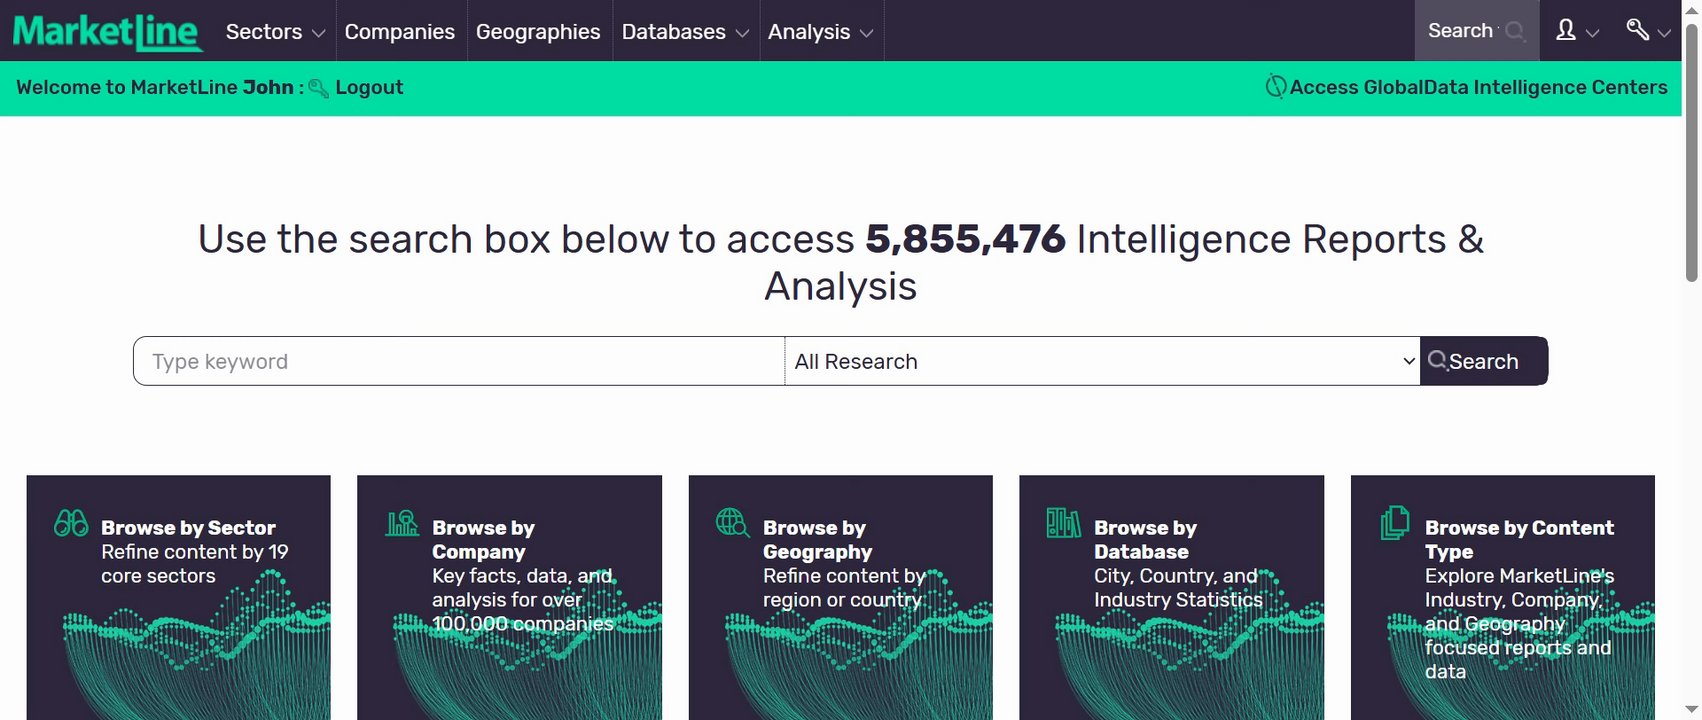The width and height of the screenshot is (1702, 720).
Task: Click 'Key facts, data, and analysis' company text
Action: coord(522,600)
